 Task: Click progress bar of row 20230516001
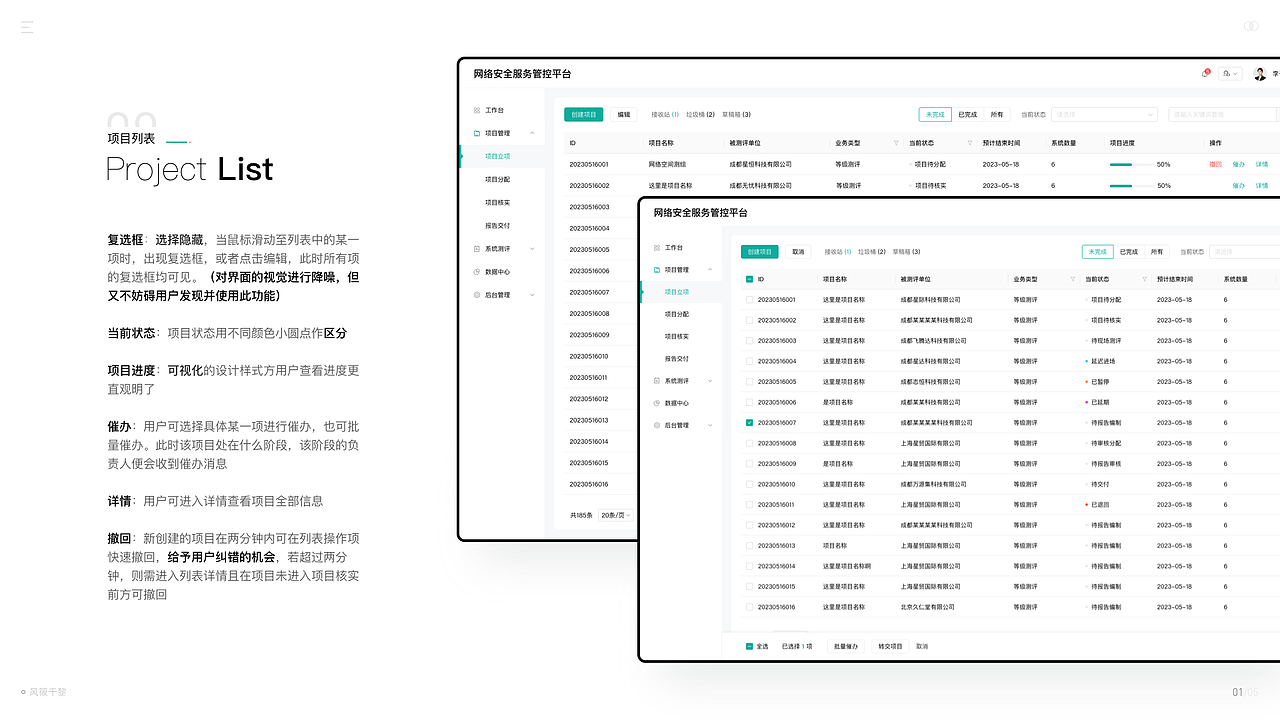(x=1130, y=164)
